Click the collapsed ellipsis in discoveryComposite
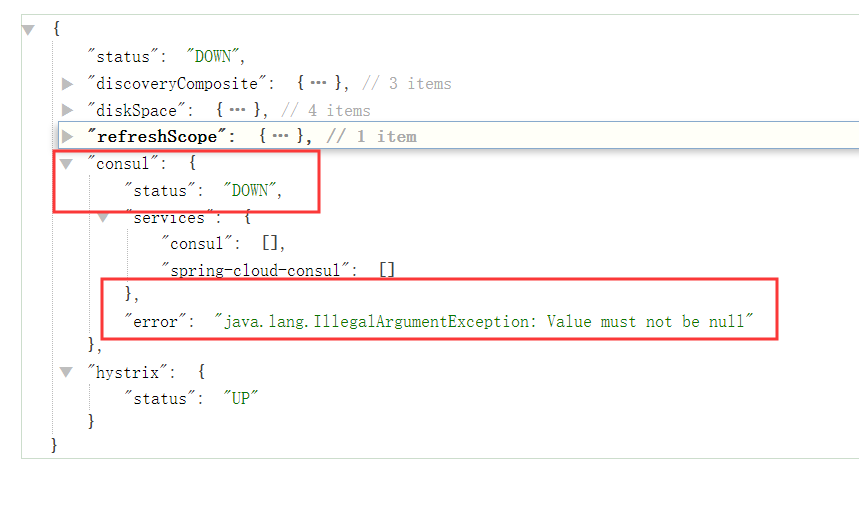This screenshot has height=516, width=859. [x=318, y=83]
